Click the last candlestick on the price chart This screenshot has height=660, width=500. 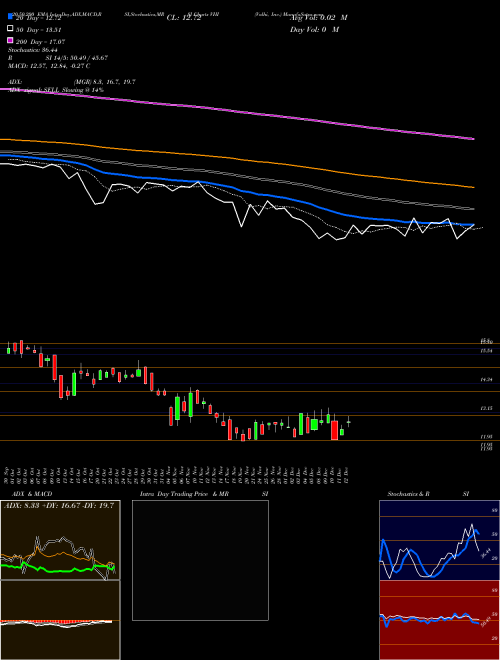pos(348,421)
